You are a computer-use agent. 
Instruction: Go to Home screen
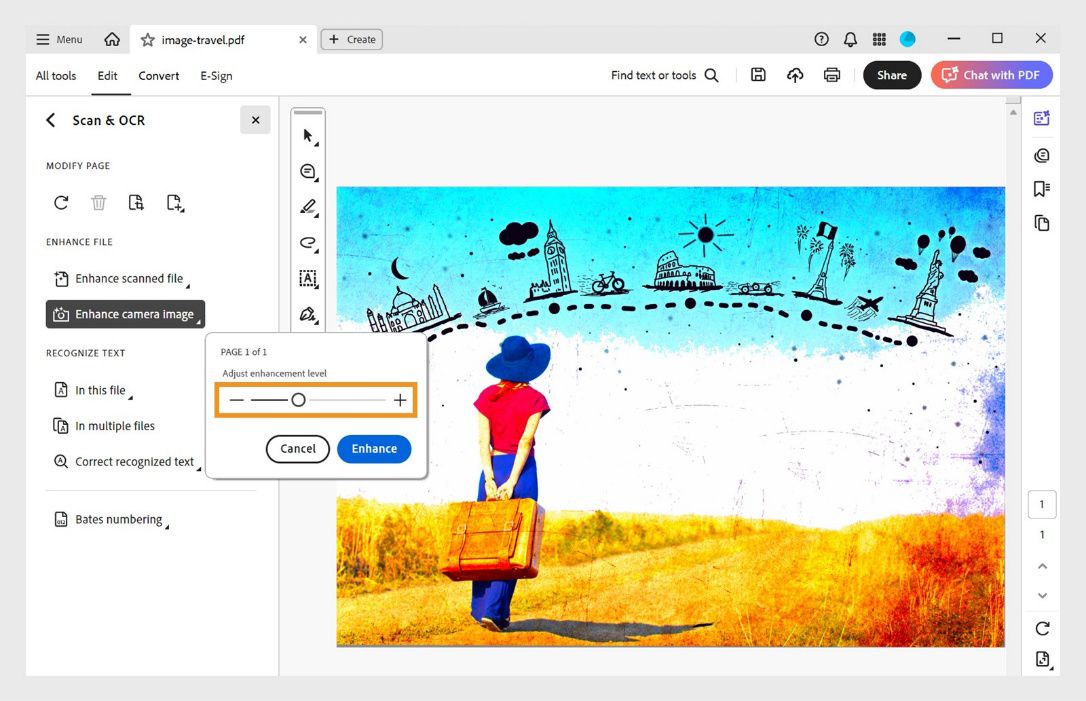(110, 39)
